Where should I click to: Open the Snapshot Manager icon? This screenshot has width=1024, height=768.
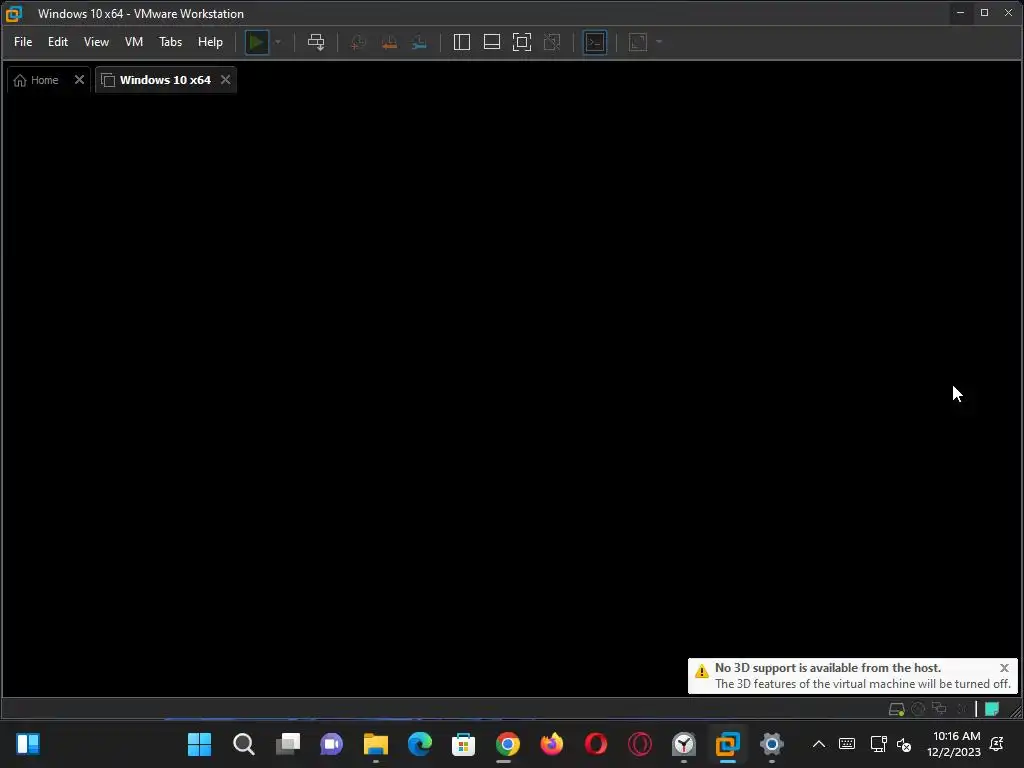tap(419, 42)
